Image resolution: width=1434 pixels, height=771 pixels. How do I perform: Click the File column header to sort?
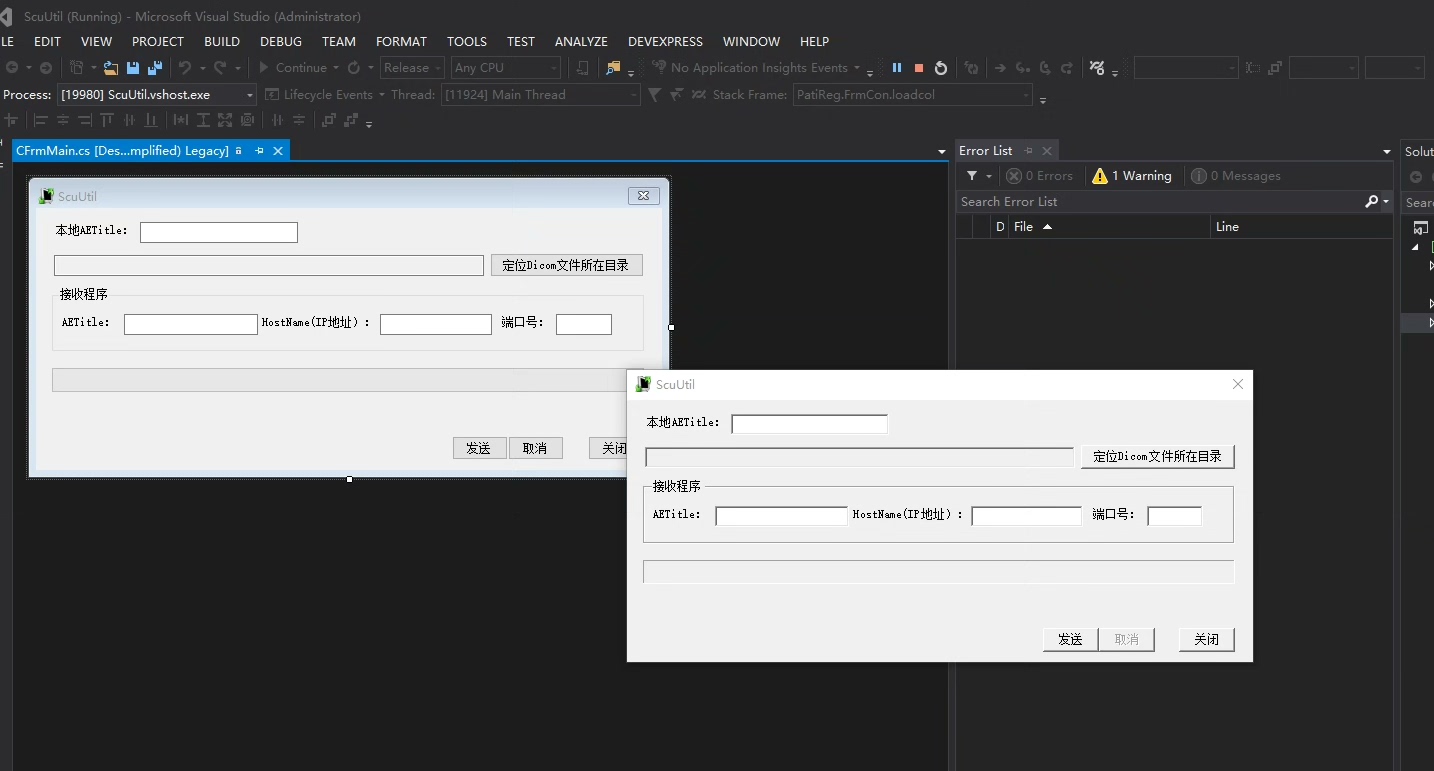pos(1023,227)
